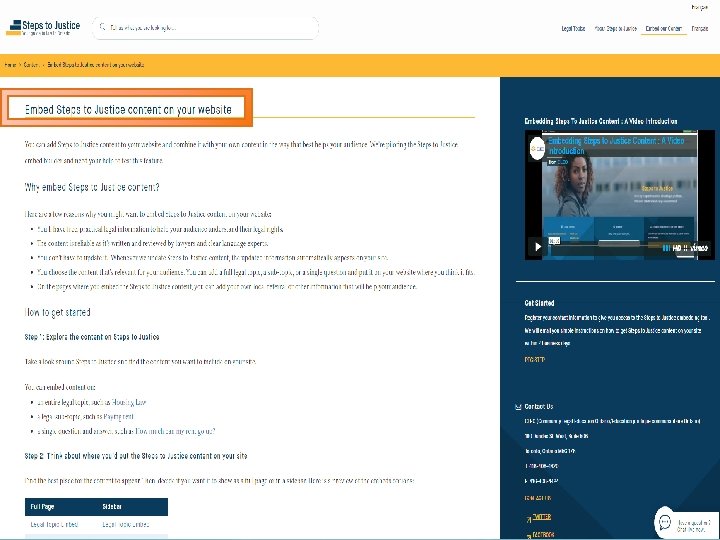Open the Twitter link in sidebar
The width and height of the screenshot is (720, 540).
(541, 517)
